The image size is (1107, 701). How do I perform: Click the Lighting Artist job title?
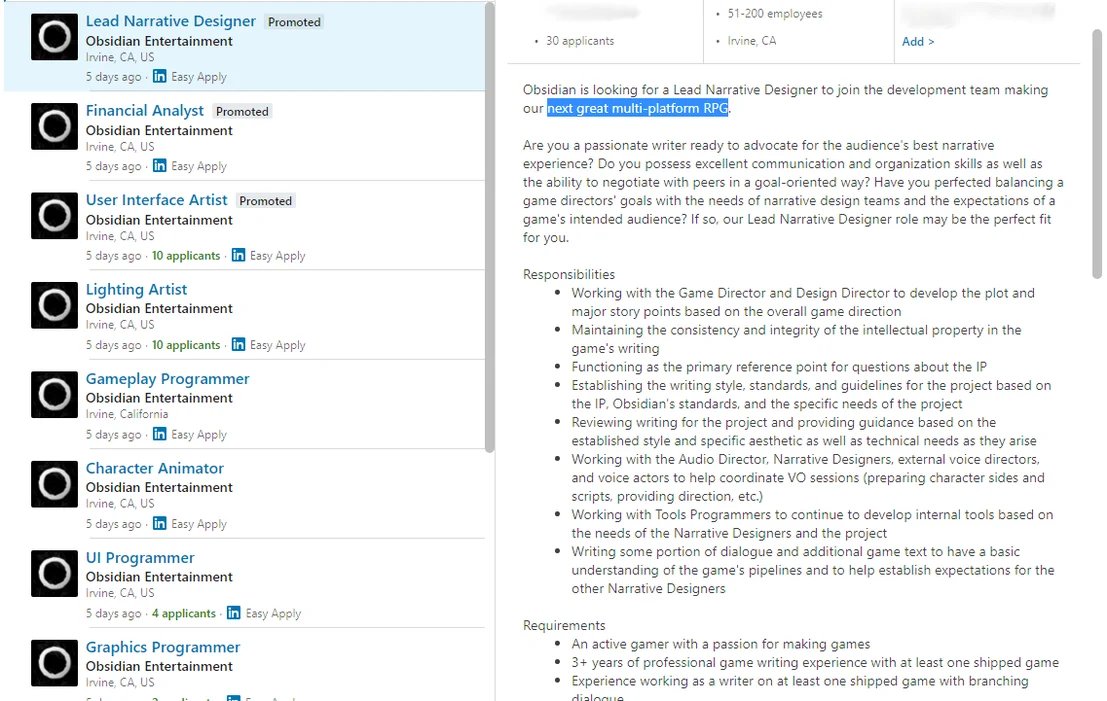coord(136,290)
